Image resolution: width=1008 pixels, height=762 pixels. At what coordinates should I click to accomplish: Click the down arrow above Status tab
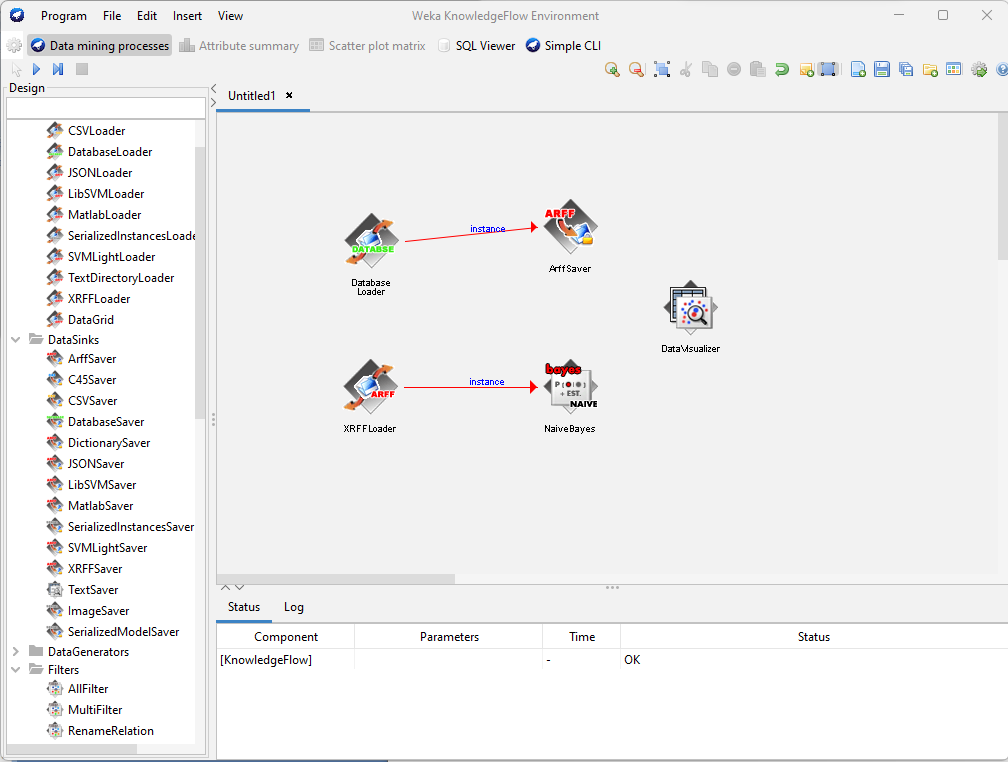[239, 587]
